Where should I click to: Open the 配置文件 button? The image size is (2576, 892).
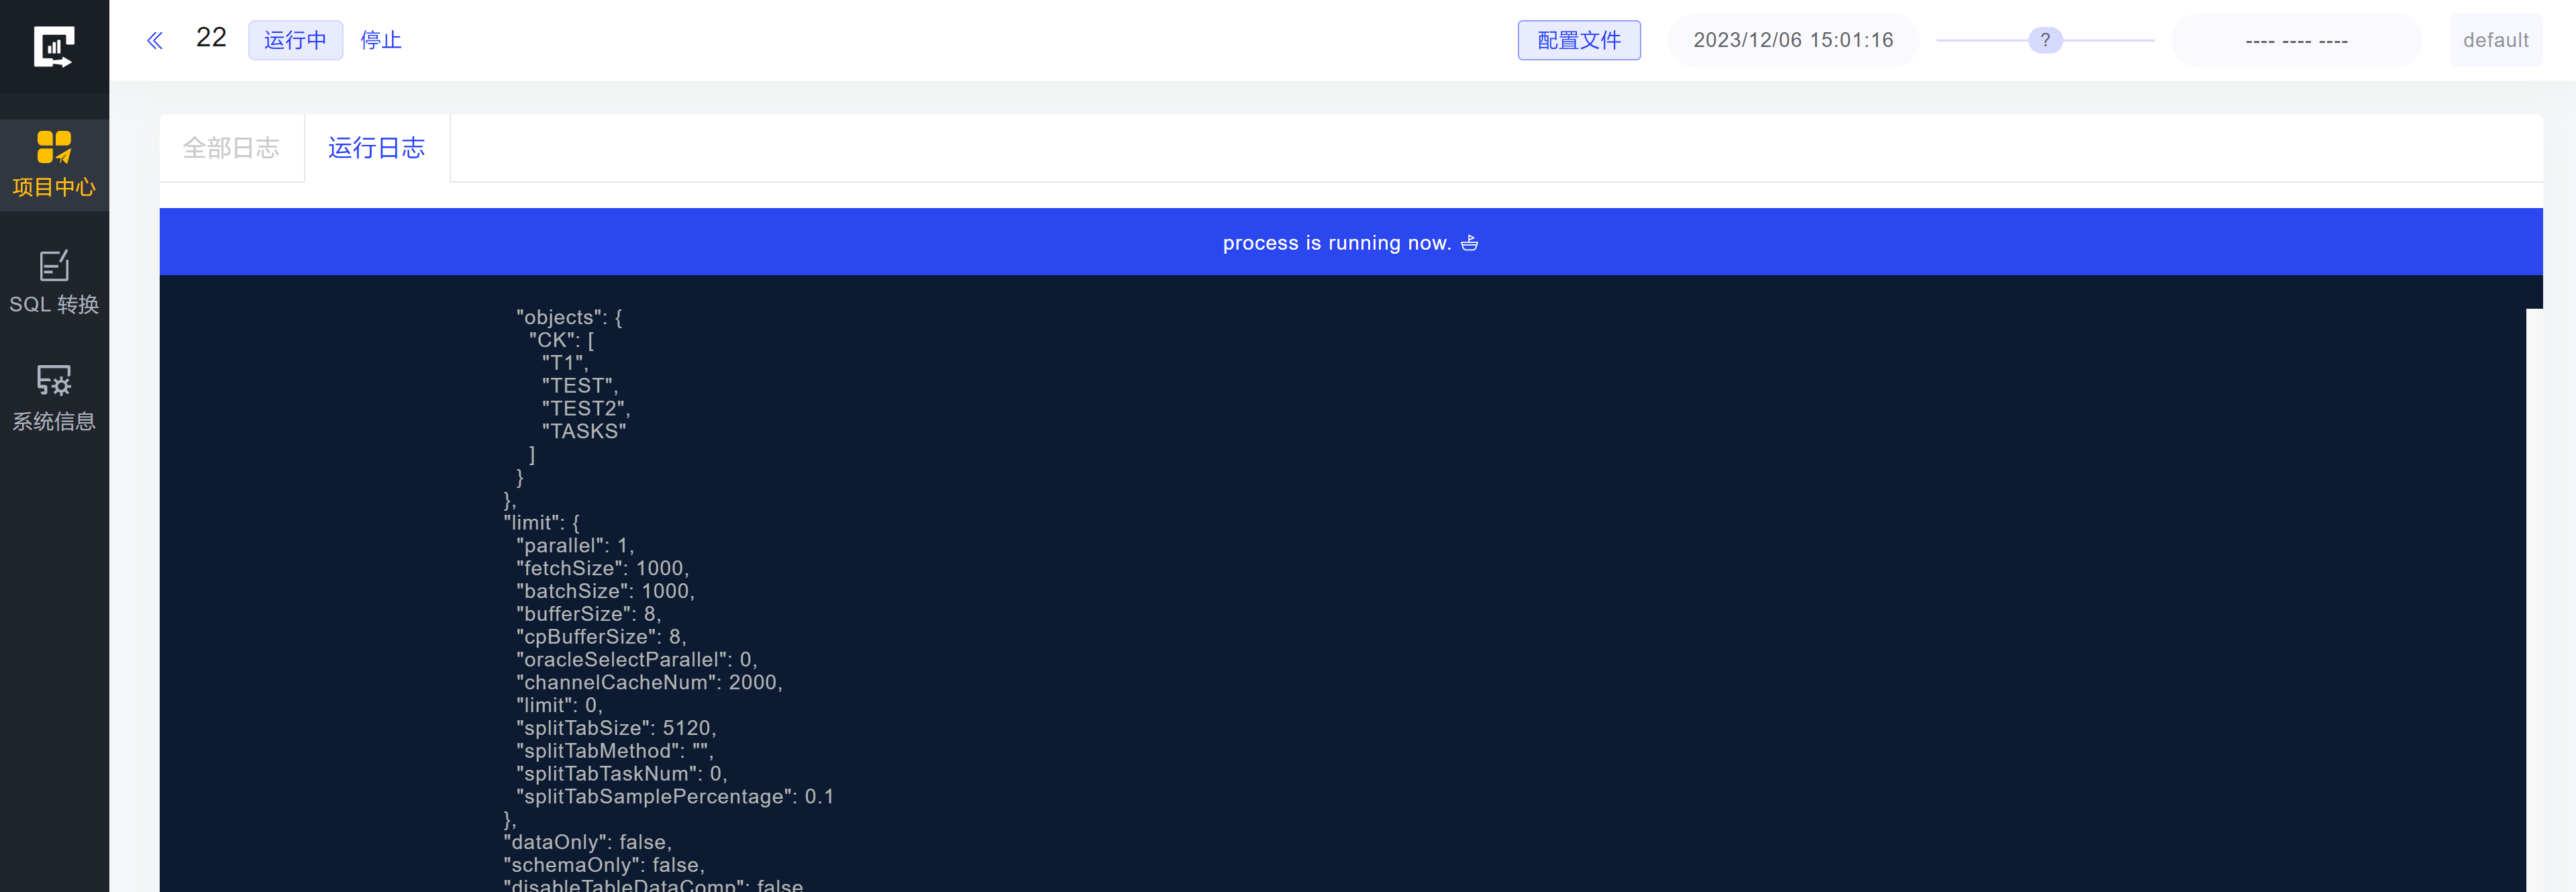tap(1578, 40)
